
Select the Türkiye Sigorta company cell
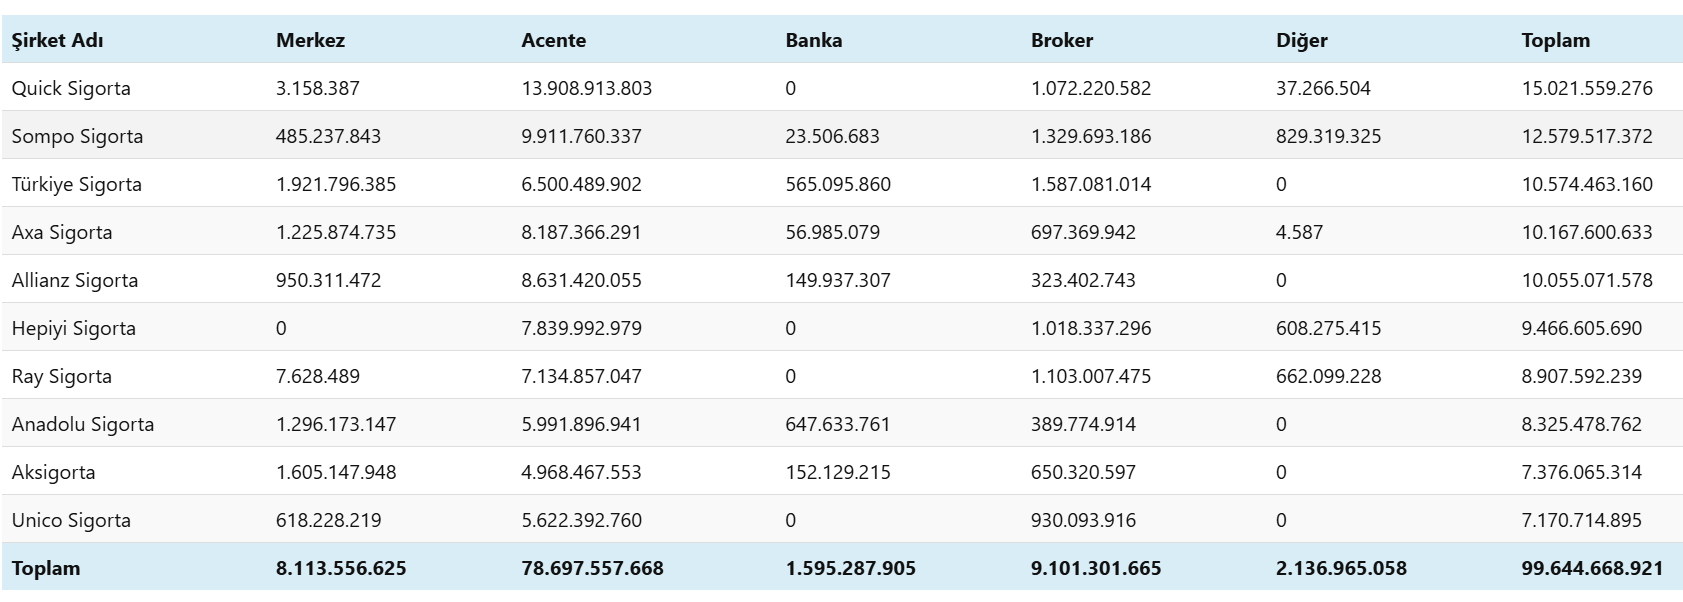pos(77,184)
